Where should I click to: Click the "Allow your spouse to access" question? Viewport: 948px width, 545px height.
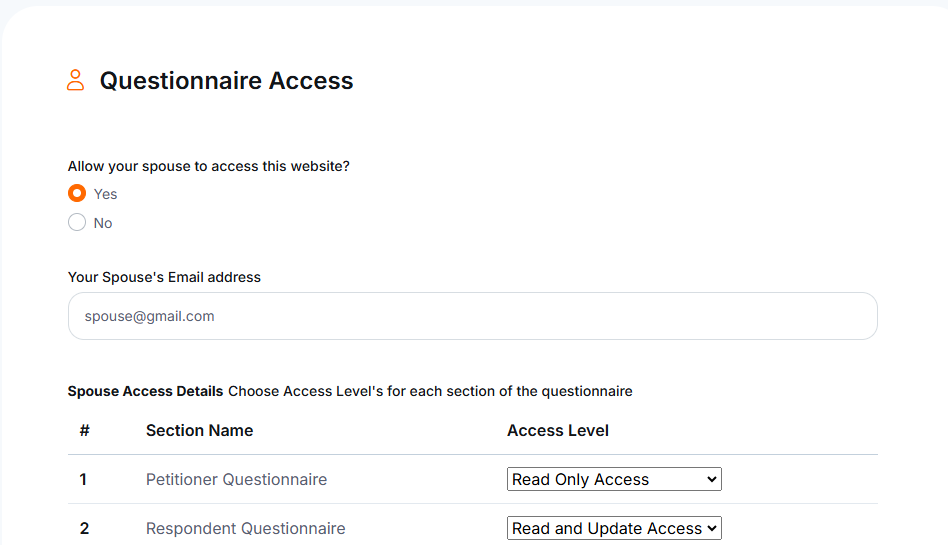[209, 166]
